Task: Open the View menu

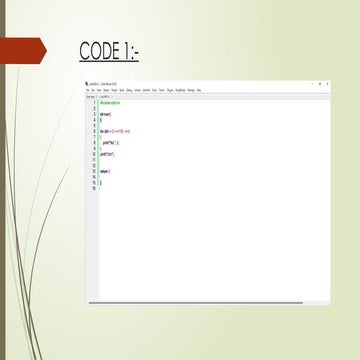Action: (99, 90)
